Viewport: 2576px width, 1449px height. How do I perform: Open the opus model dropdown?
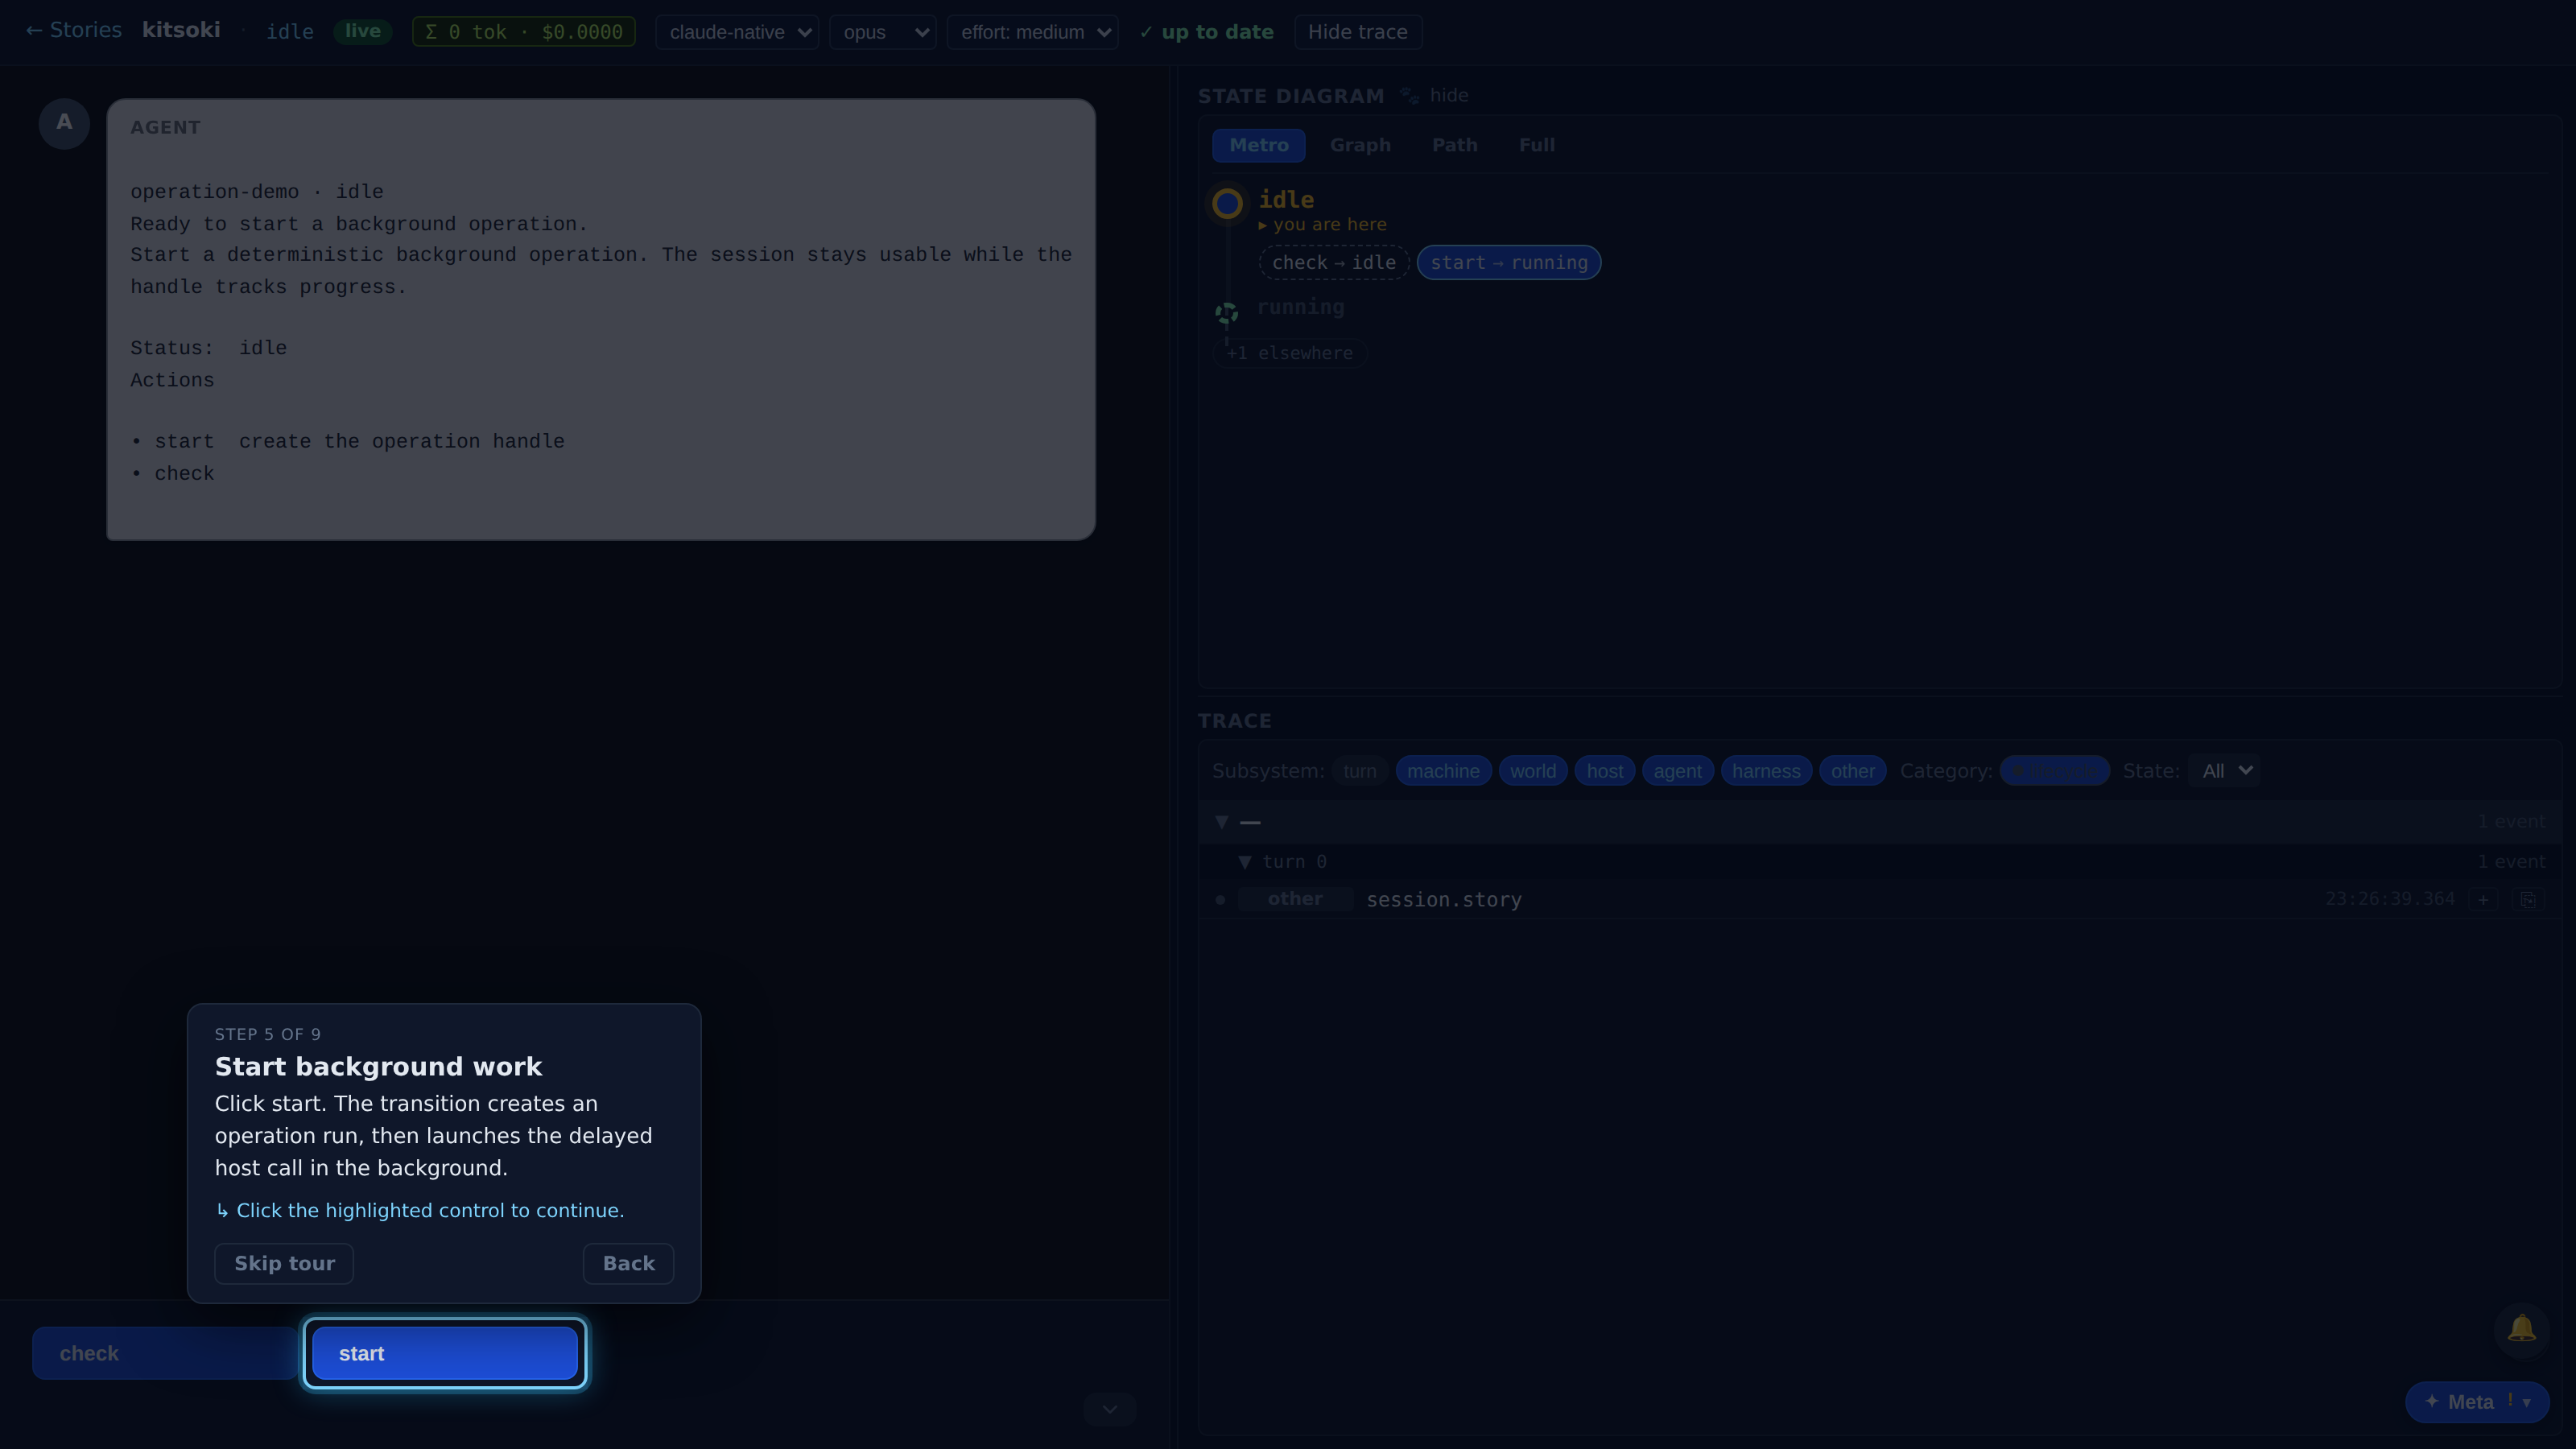tap(882, 32)
